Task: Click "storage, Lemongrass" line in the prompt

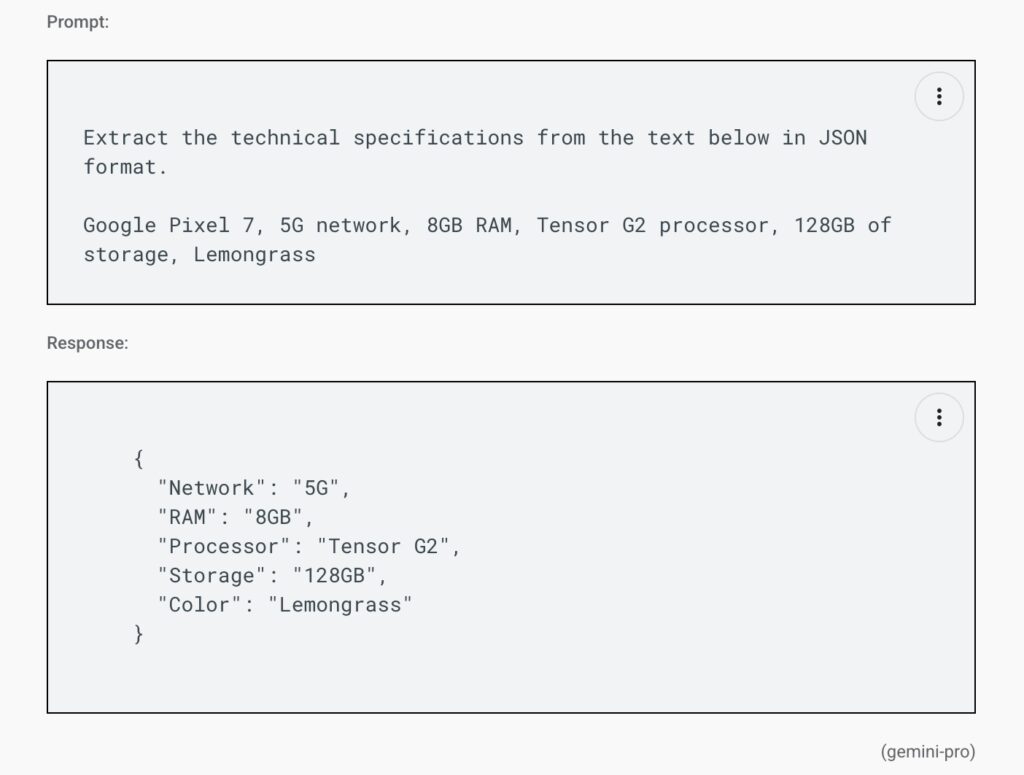Action: (x=199, y=255)
